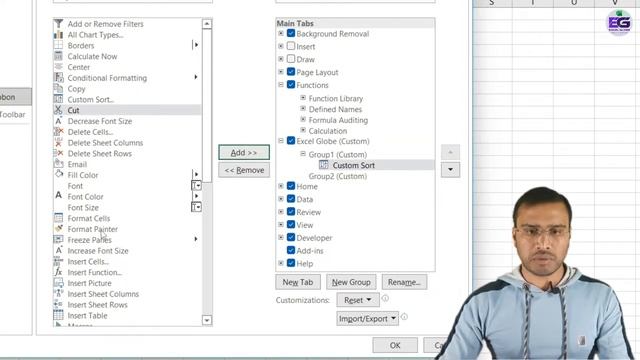Toggle the Functions tab checkbox
The height and width of the screenshot is (360, 640).
click(x=291, y=85)
